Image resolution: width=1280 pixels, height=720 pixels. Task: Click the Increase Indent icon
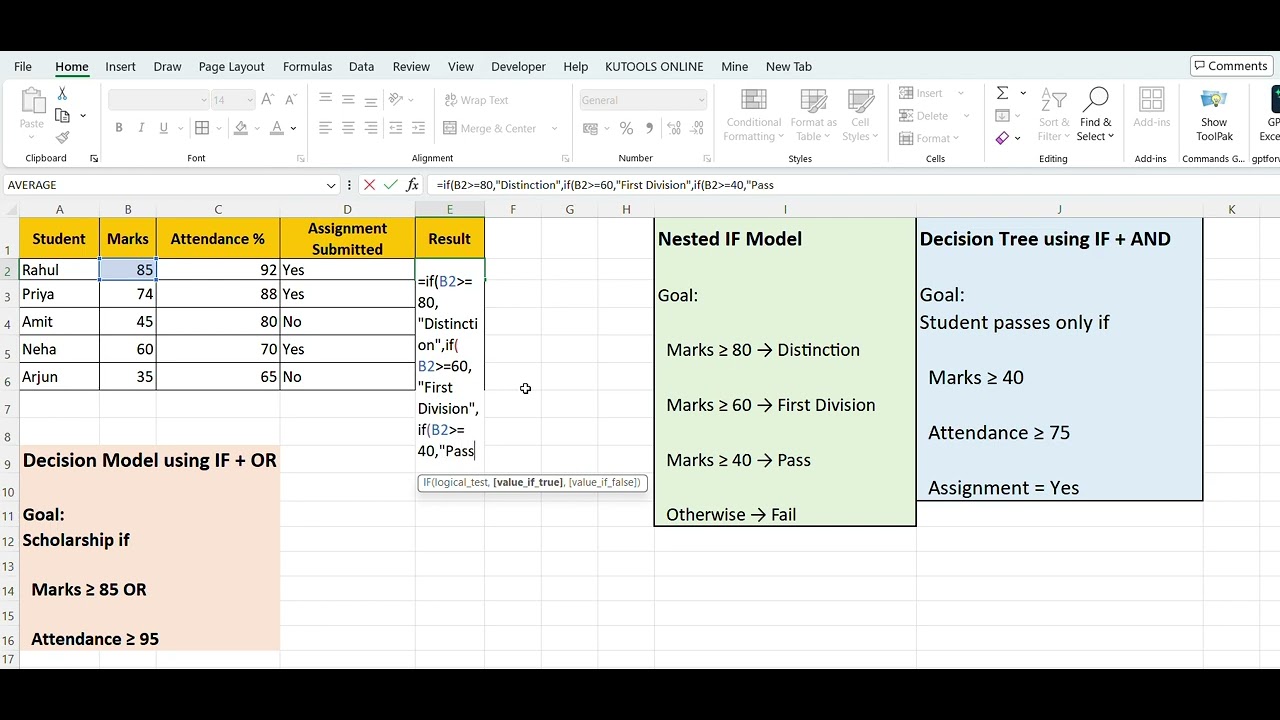click(418, 128)
